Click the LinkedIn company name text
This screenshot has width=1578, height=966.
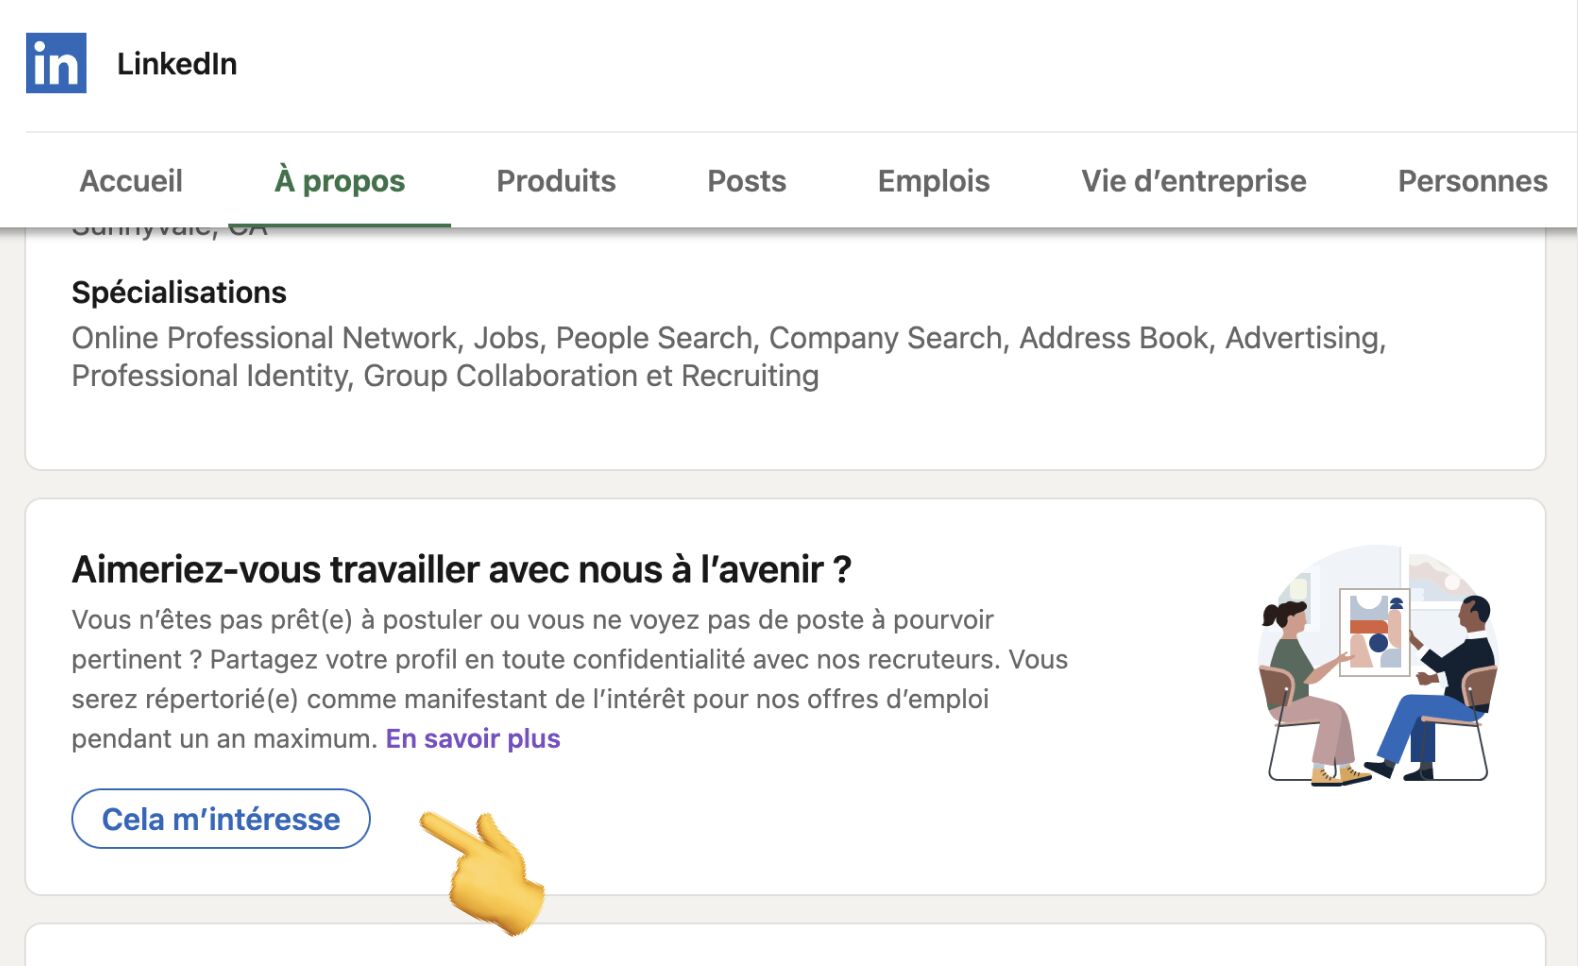[x=177, y=64]
